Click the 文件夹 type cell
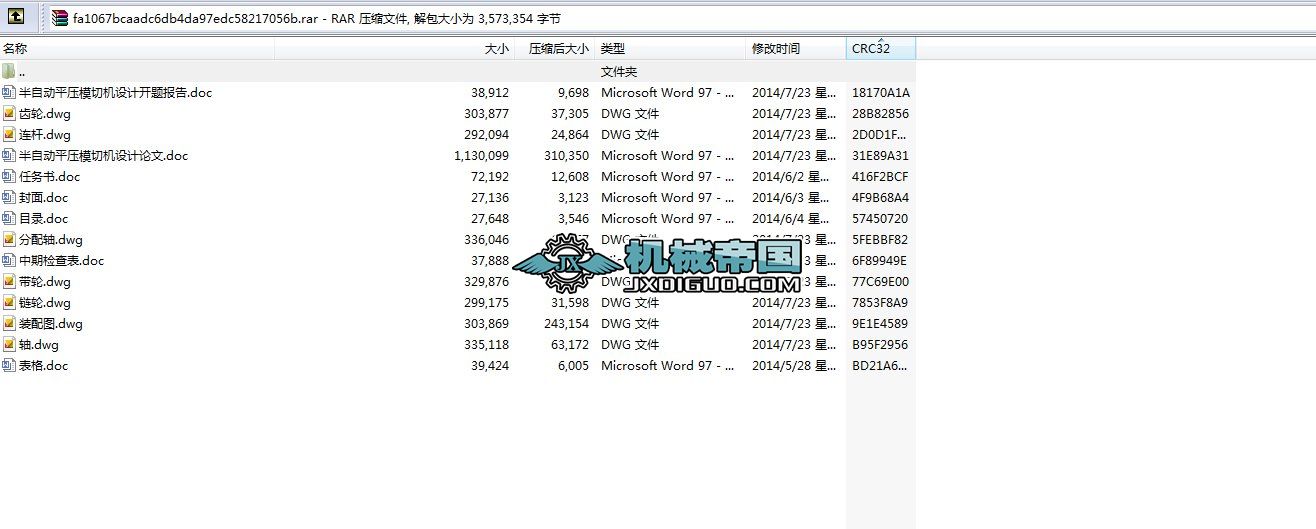 point(619,71)
